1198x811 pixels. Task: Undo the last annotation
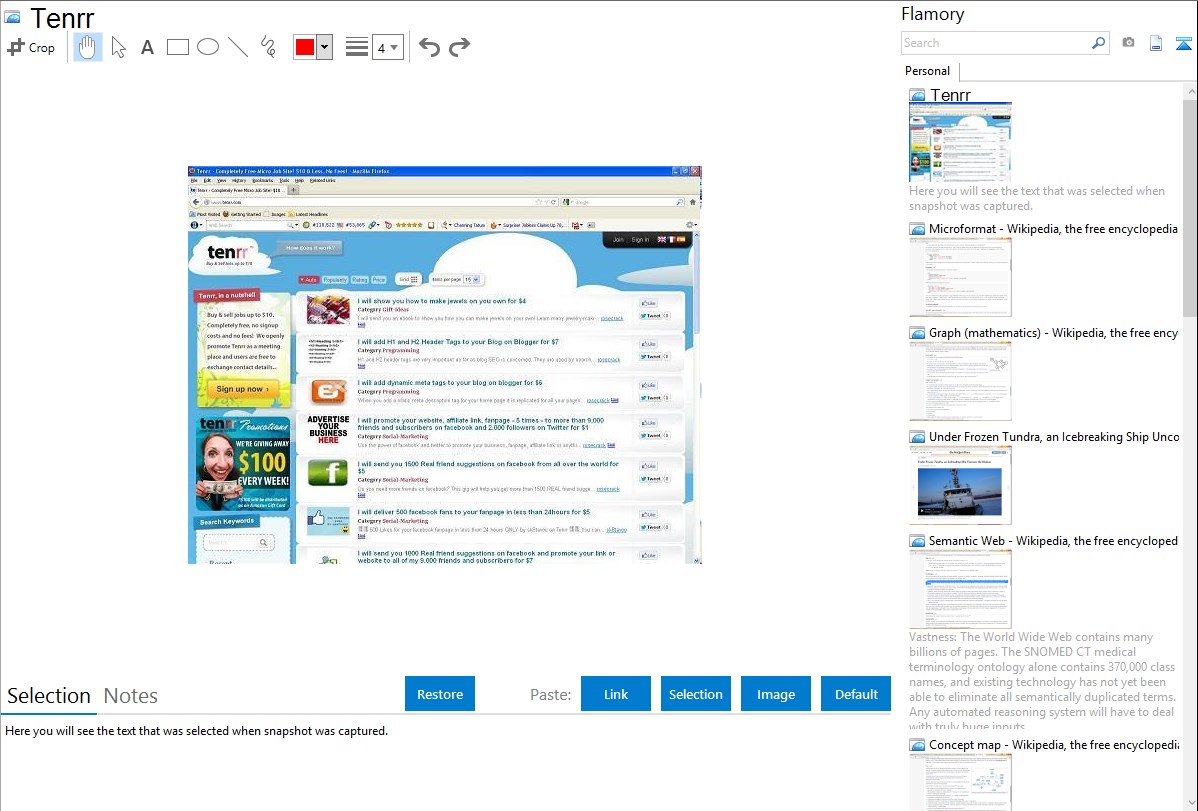pos(429,47)
